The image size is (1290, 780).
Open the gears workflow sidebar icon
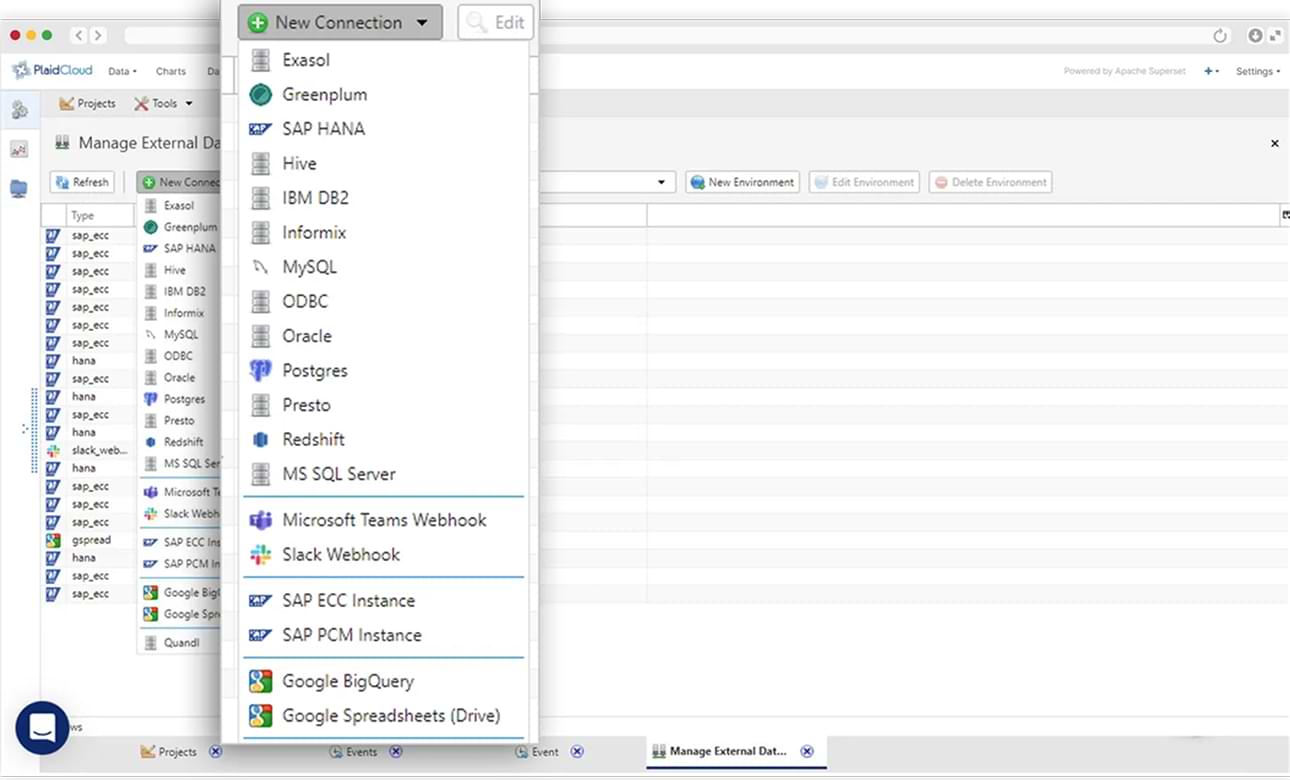tap(19, 110)
